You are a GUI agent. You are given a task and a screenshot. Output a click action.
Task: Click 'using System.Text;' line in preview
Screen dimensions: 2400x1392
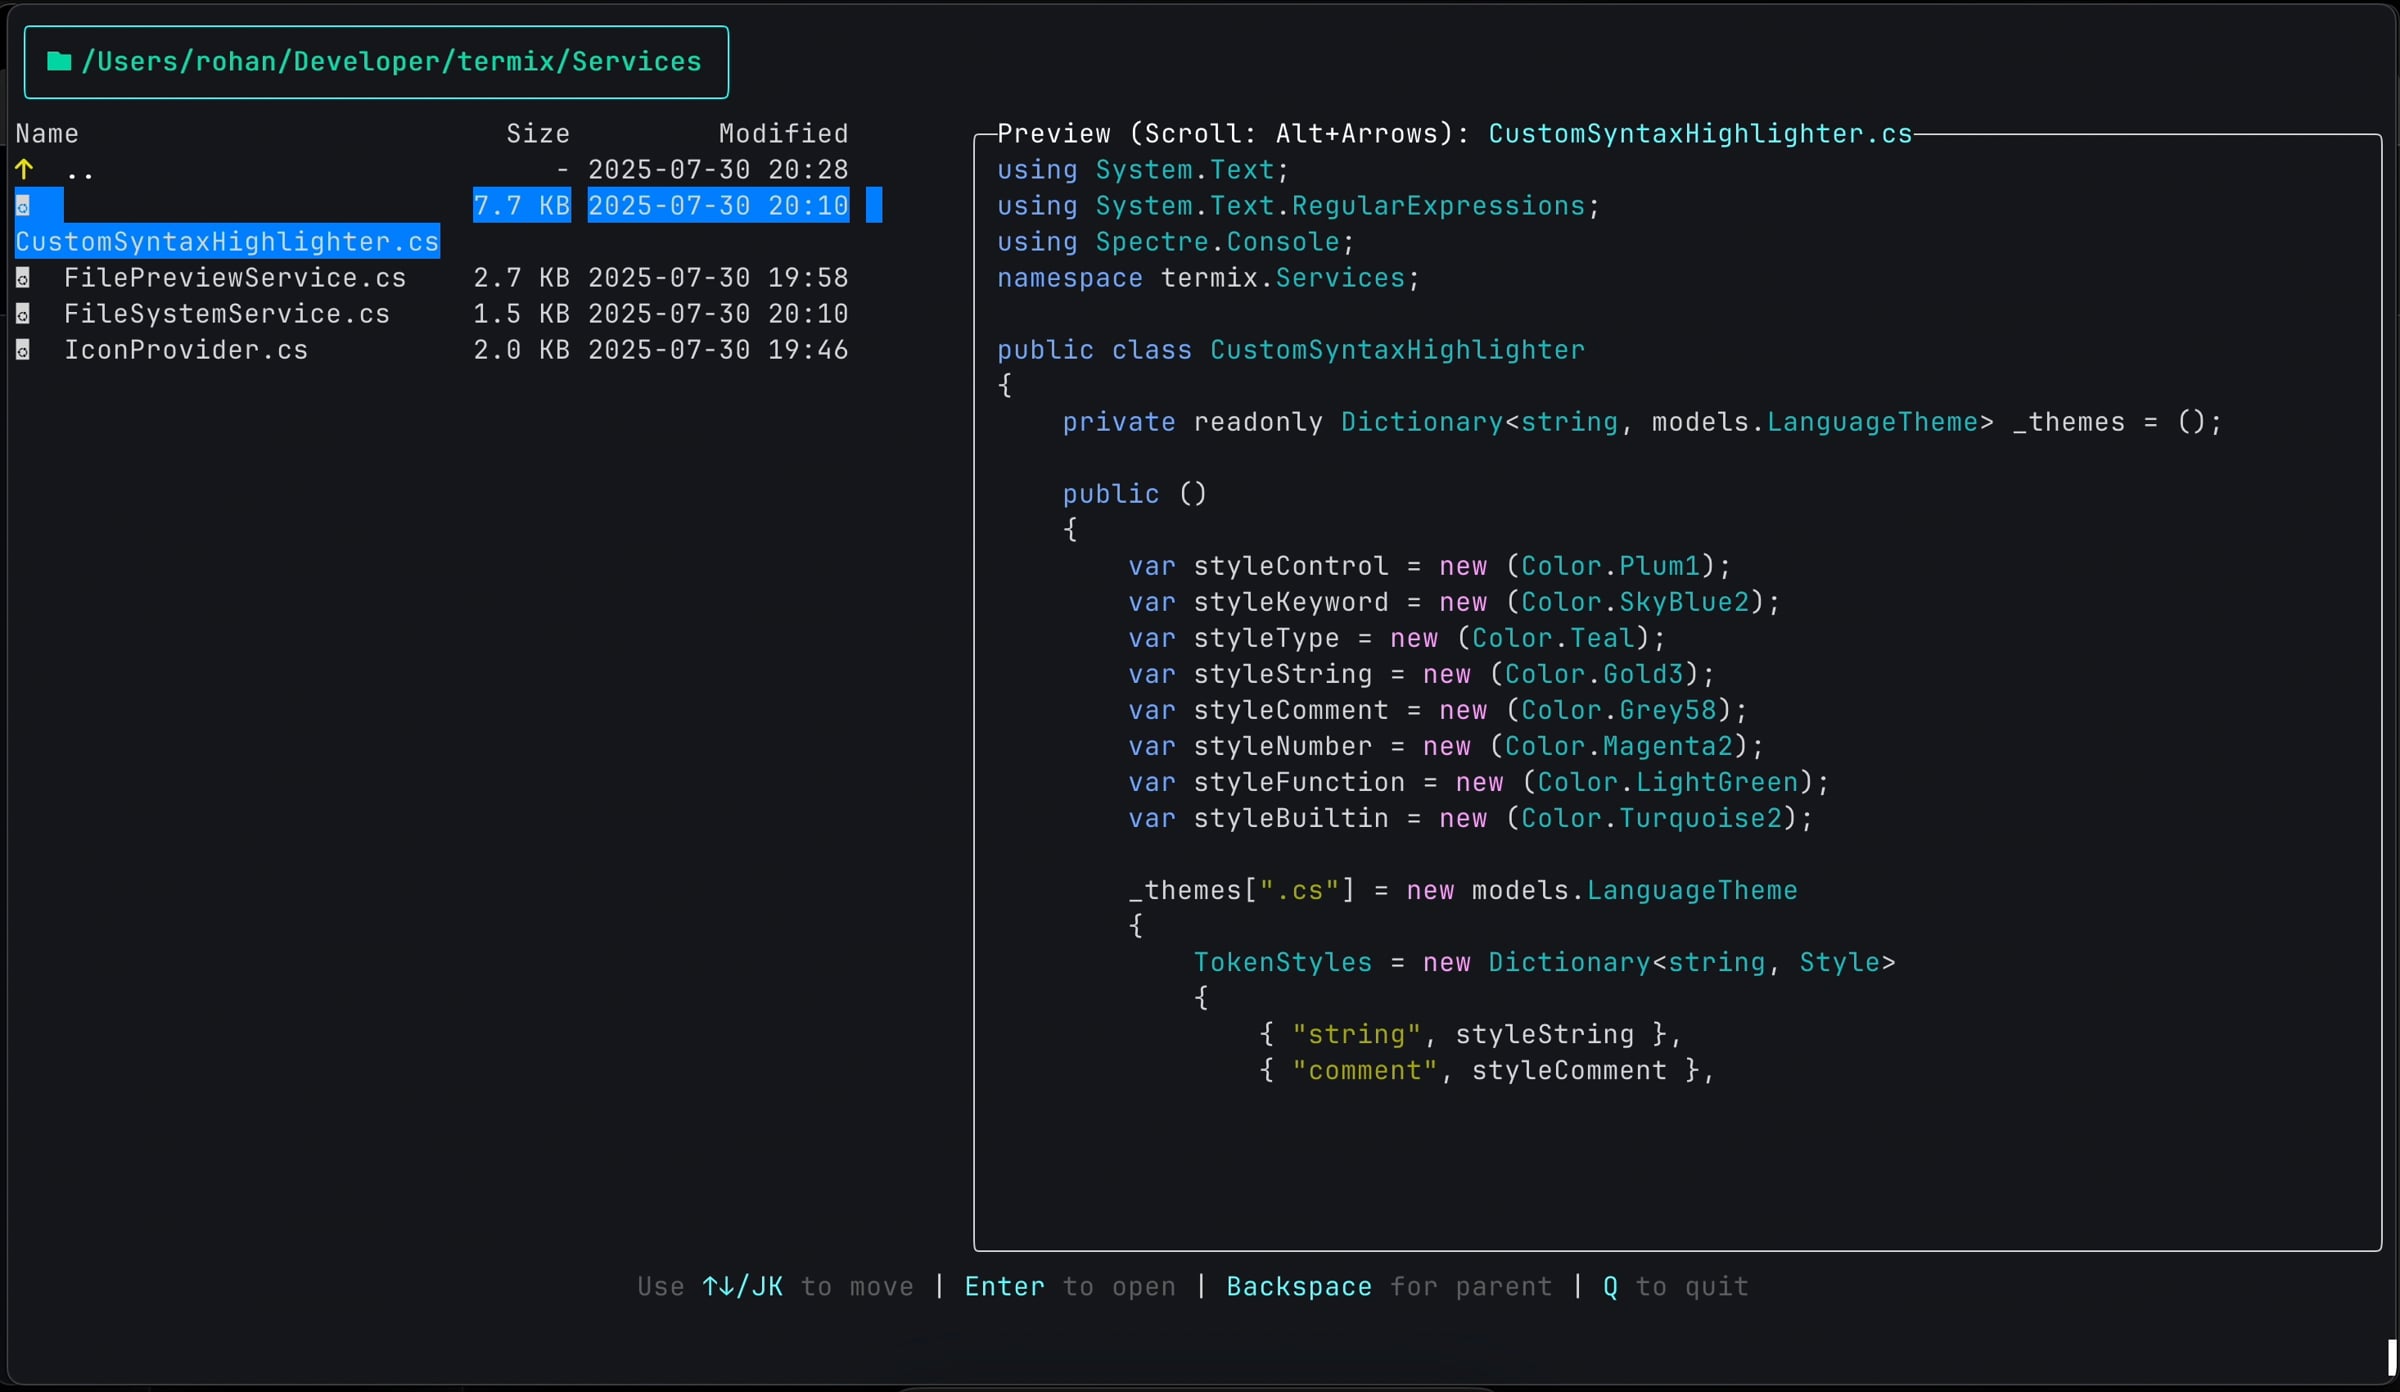click(x=1143, y=170)
